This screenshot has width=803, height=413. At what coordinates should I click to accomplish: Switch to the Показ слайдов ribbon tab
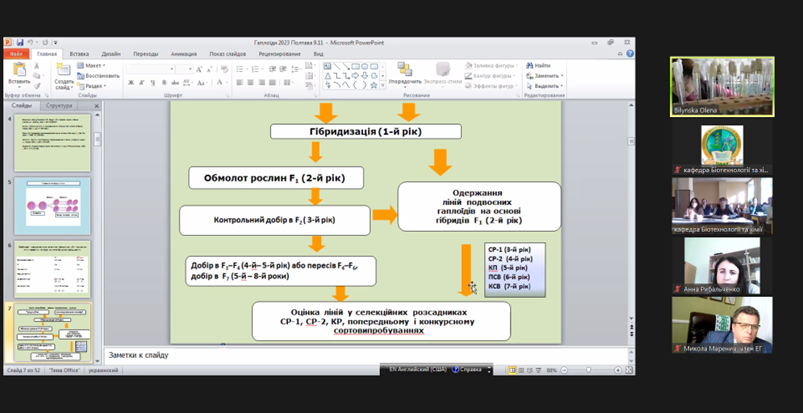[227, 54]
